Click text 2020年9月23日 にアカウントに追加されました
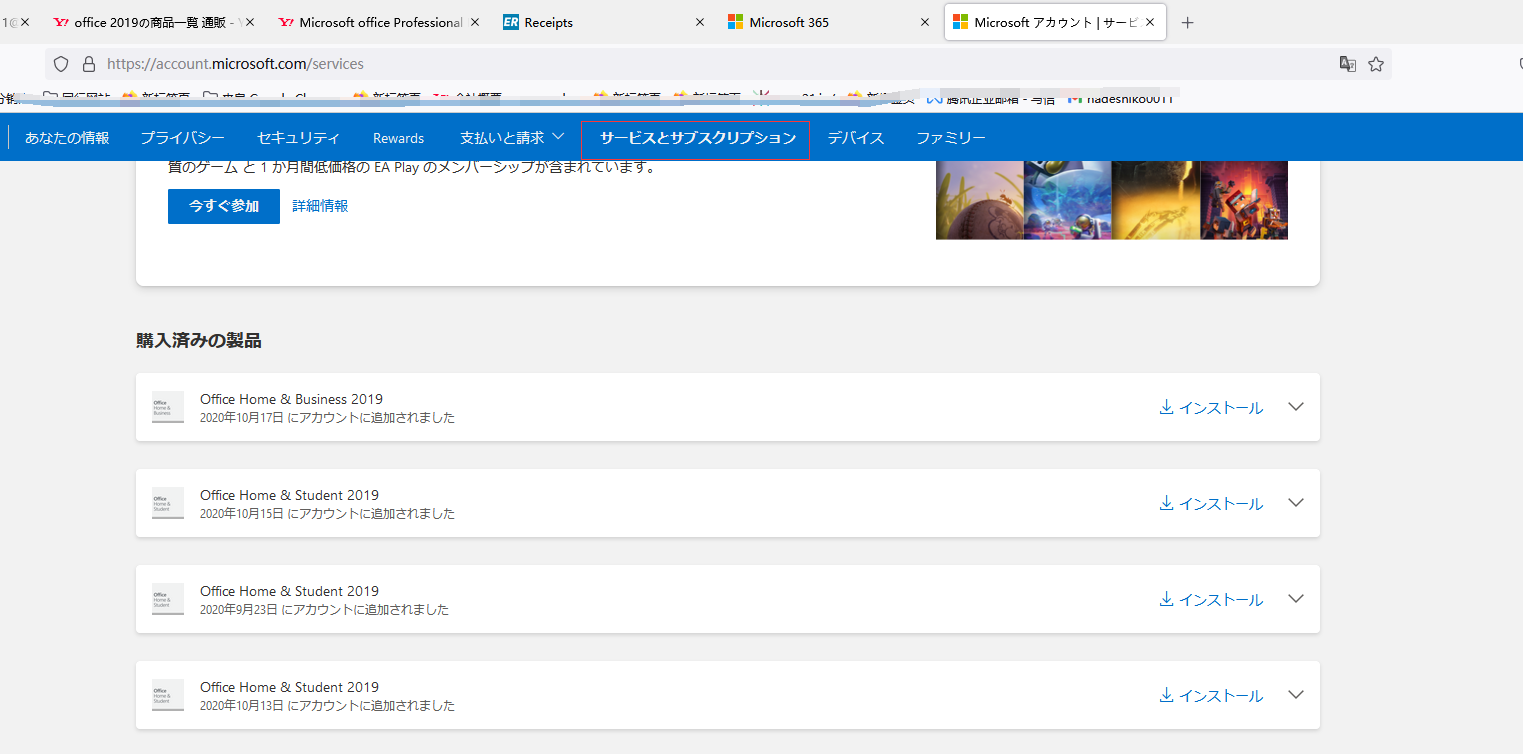 (324, 610)
